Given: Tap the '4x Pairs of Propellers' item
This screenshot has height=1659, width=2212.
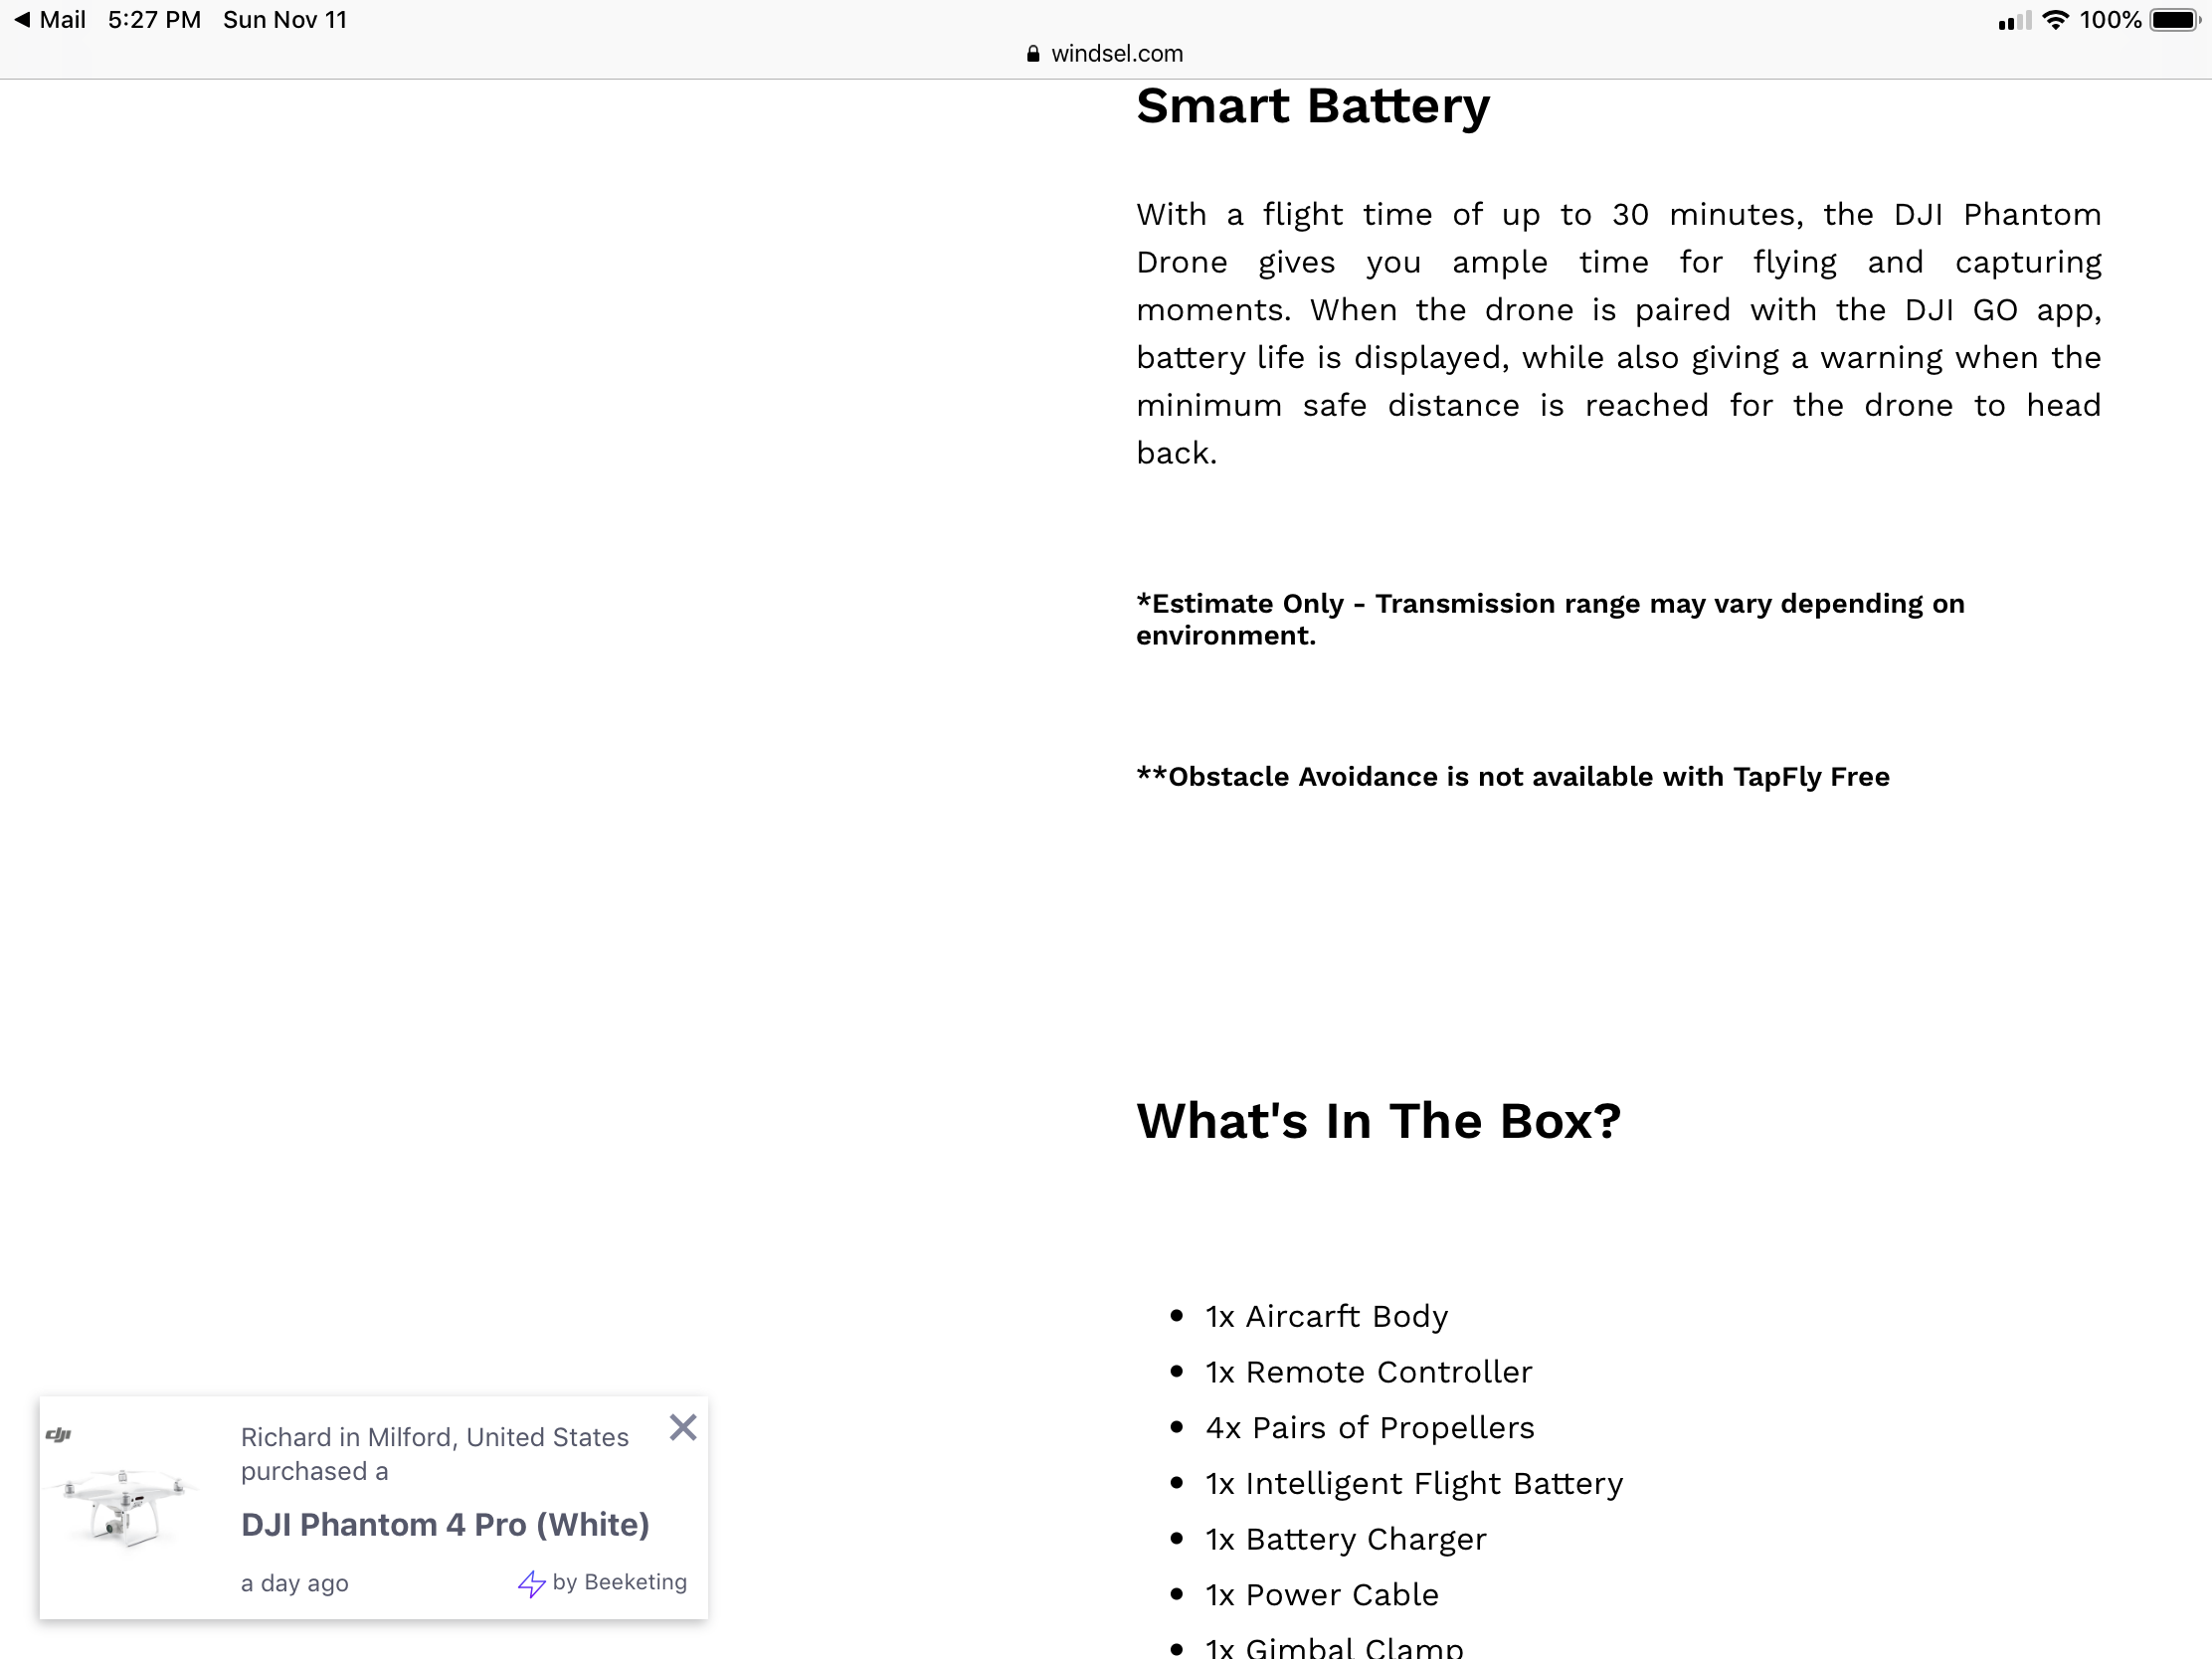Looking at the screenshot, I should [x=1369, y=1428].
